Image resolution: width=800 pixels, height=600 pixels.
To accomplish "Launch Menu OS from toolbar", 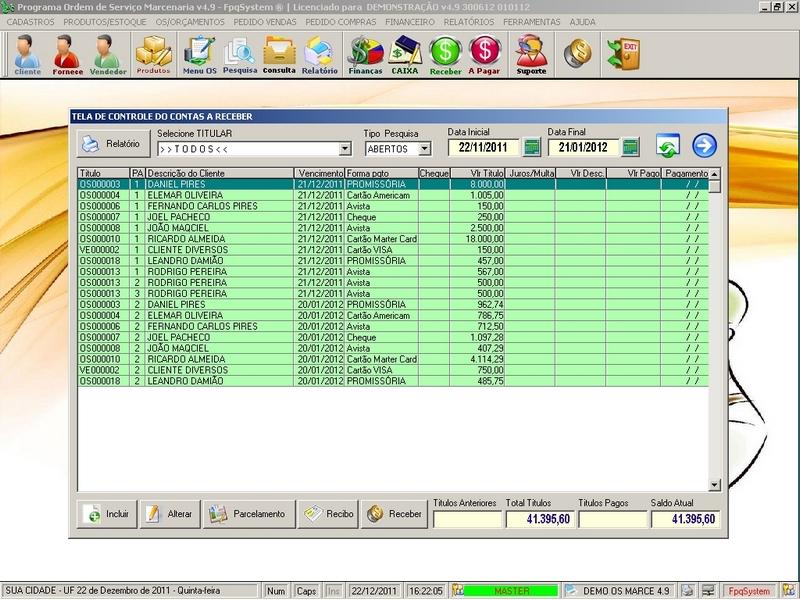I will pos(199,54).
